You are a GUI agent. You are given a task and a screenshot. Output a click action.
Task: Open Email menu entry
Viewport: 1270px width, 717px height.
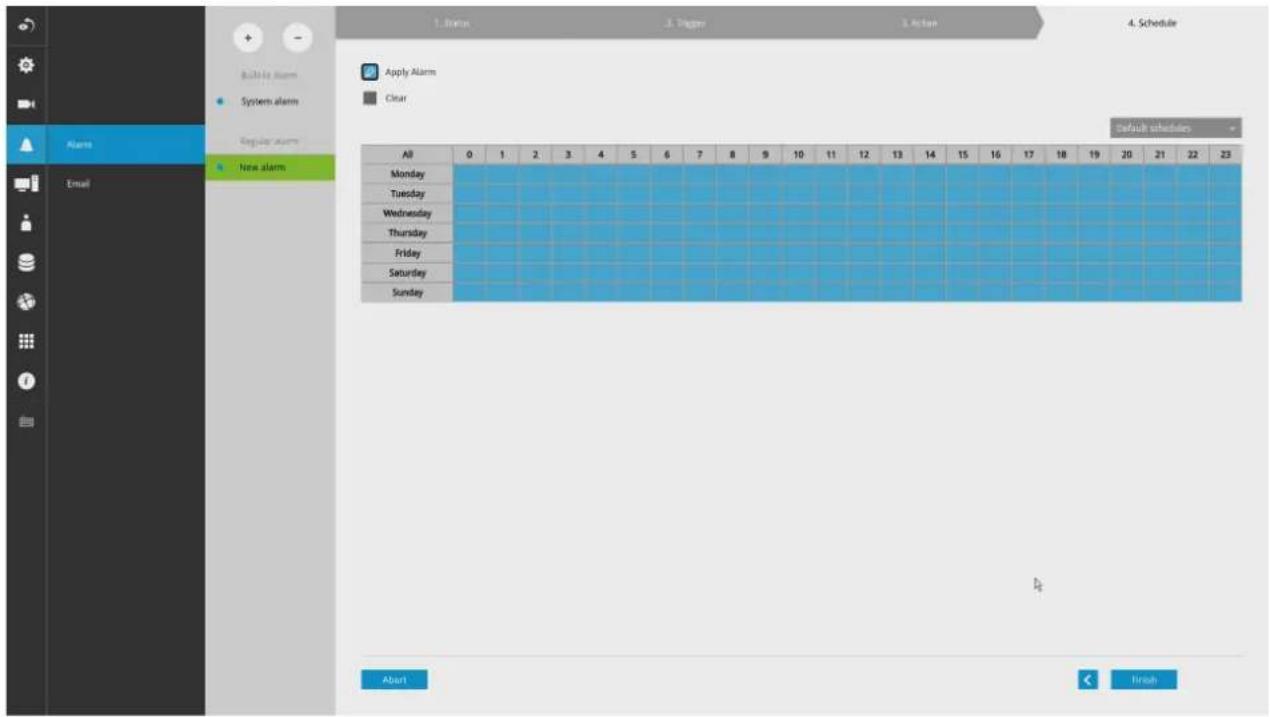click(x=125, y=184)
